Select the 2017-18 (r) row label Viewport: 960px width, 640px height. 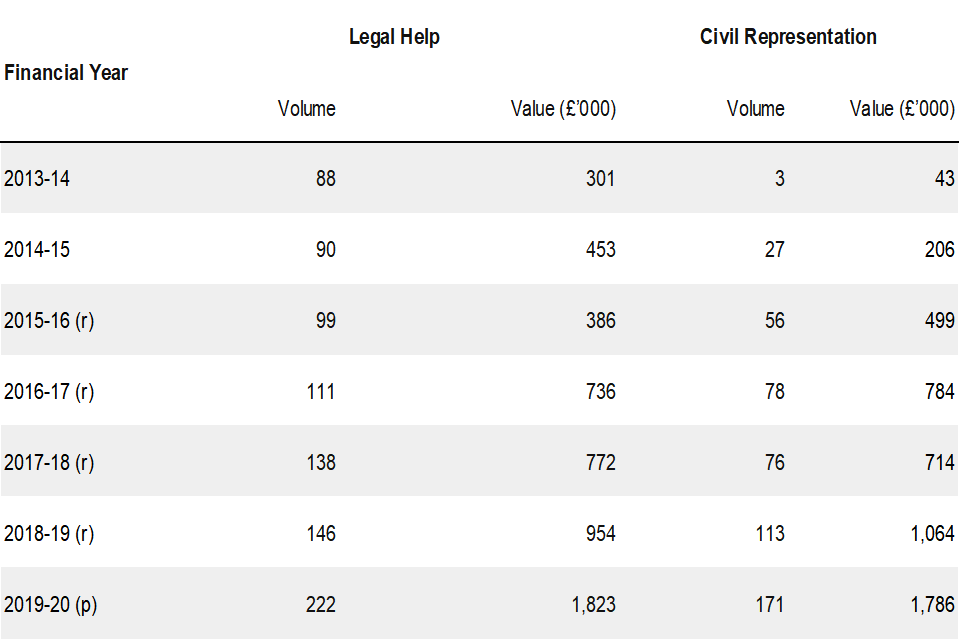pos(49,463)
